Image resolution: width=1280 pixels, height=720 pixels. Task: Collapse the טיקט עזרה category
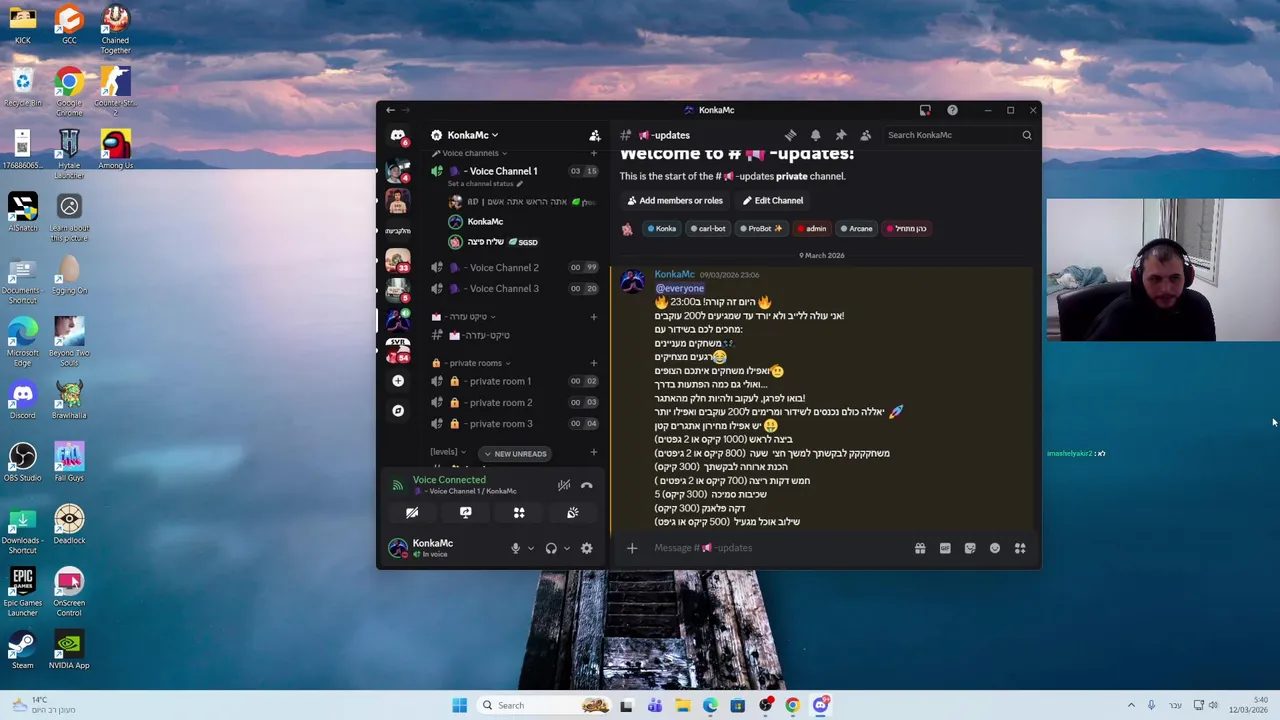[x=465, y=317]
